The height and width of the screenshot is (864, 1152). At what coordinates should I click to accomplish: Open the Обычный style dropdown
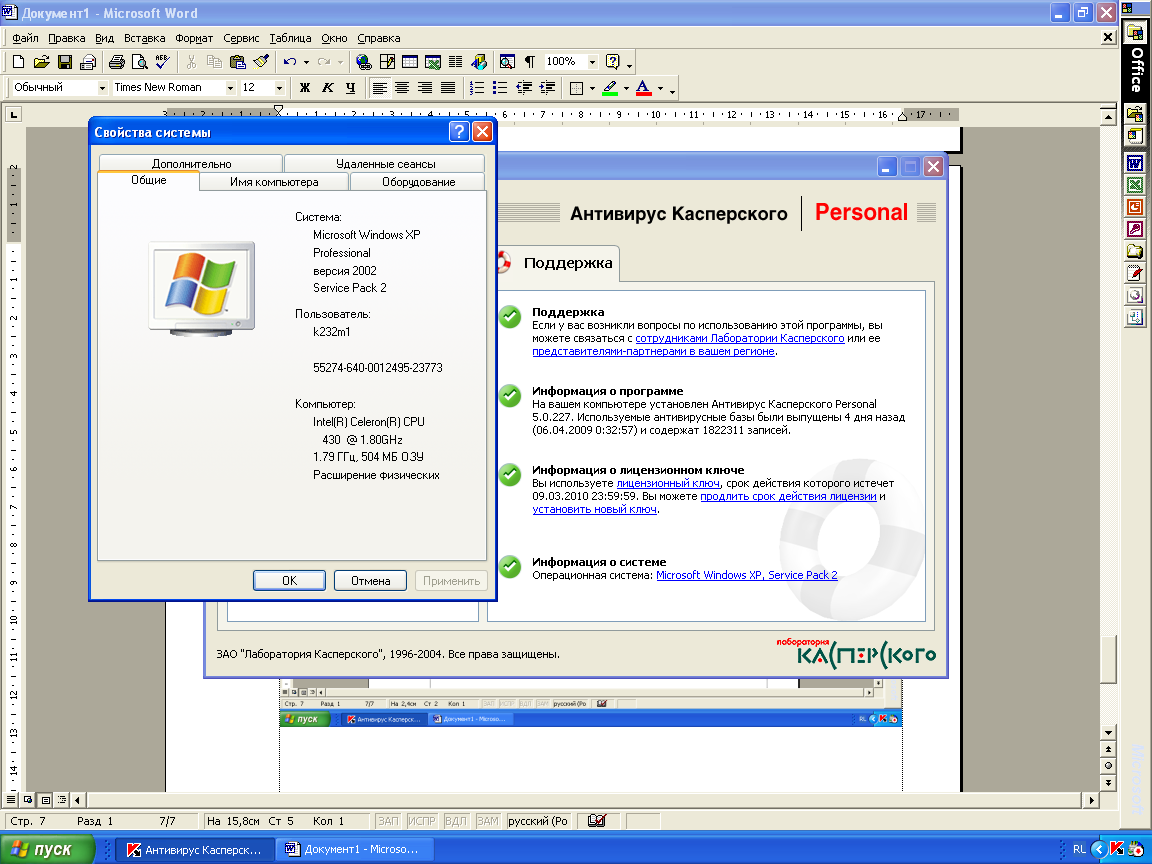[102, 88]
